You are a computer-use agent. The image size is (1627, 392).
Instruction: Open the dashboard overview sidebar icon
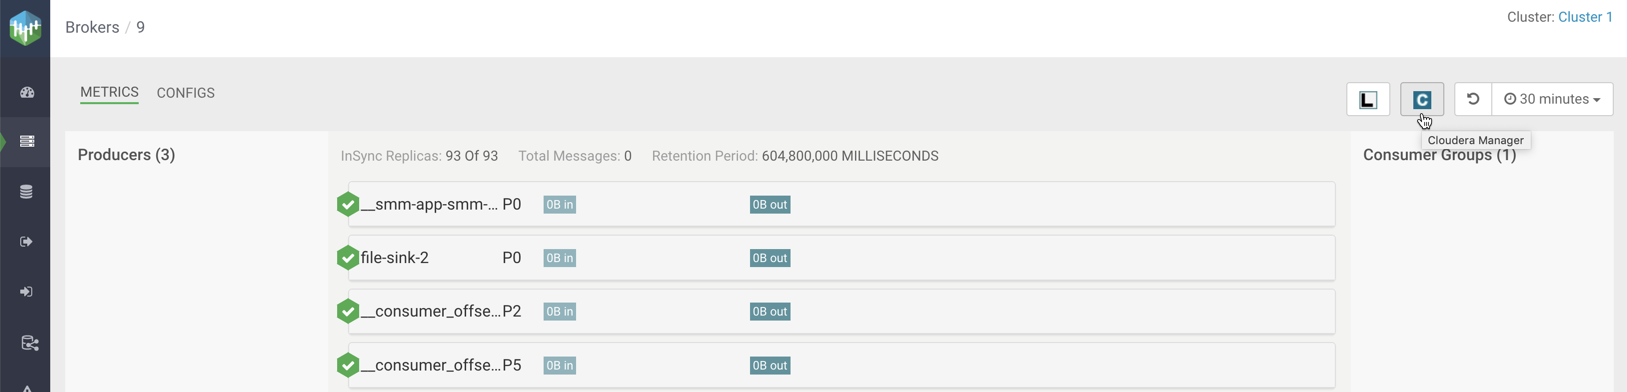27,92
